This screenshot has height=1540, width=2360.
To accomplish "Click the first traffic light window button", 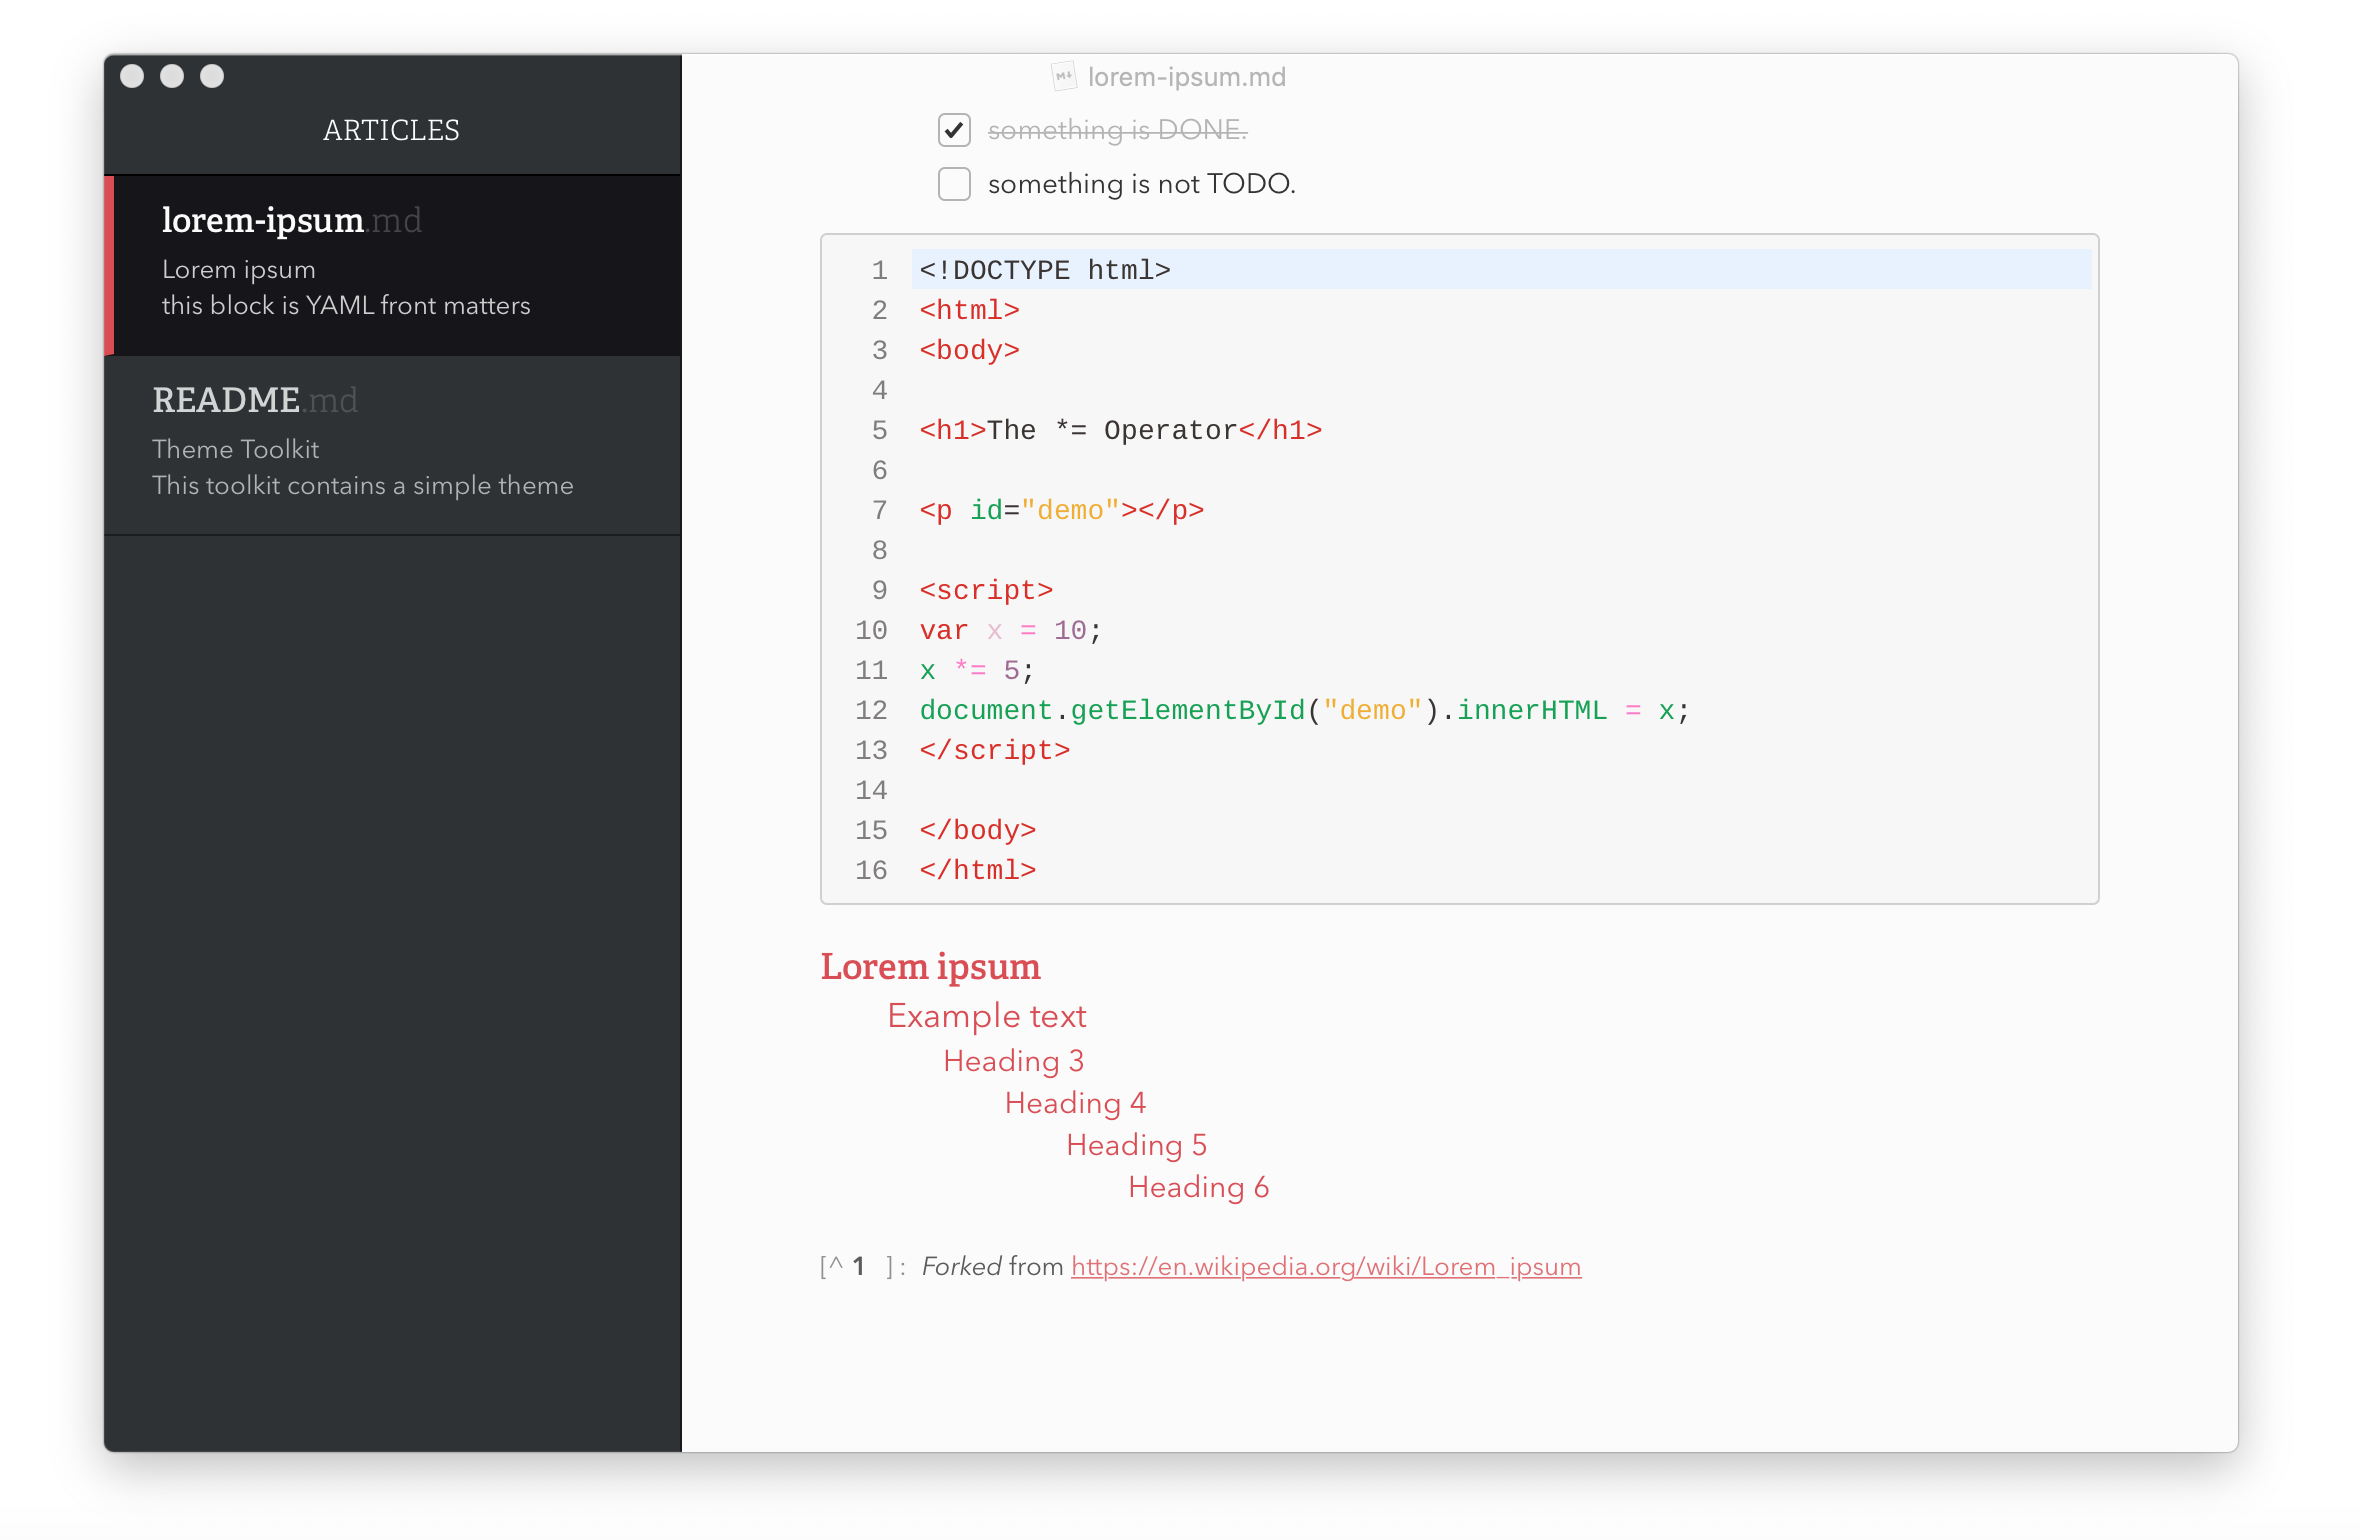I will coord(132,76).
